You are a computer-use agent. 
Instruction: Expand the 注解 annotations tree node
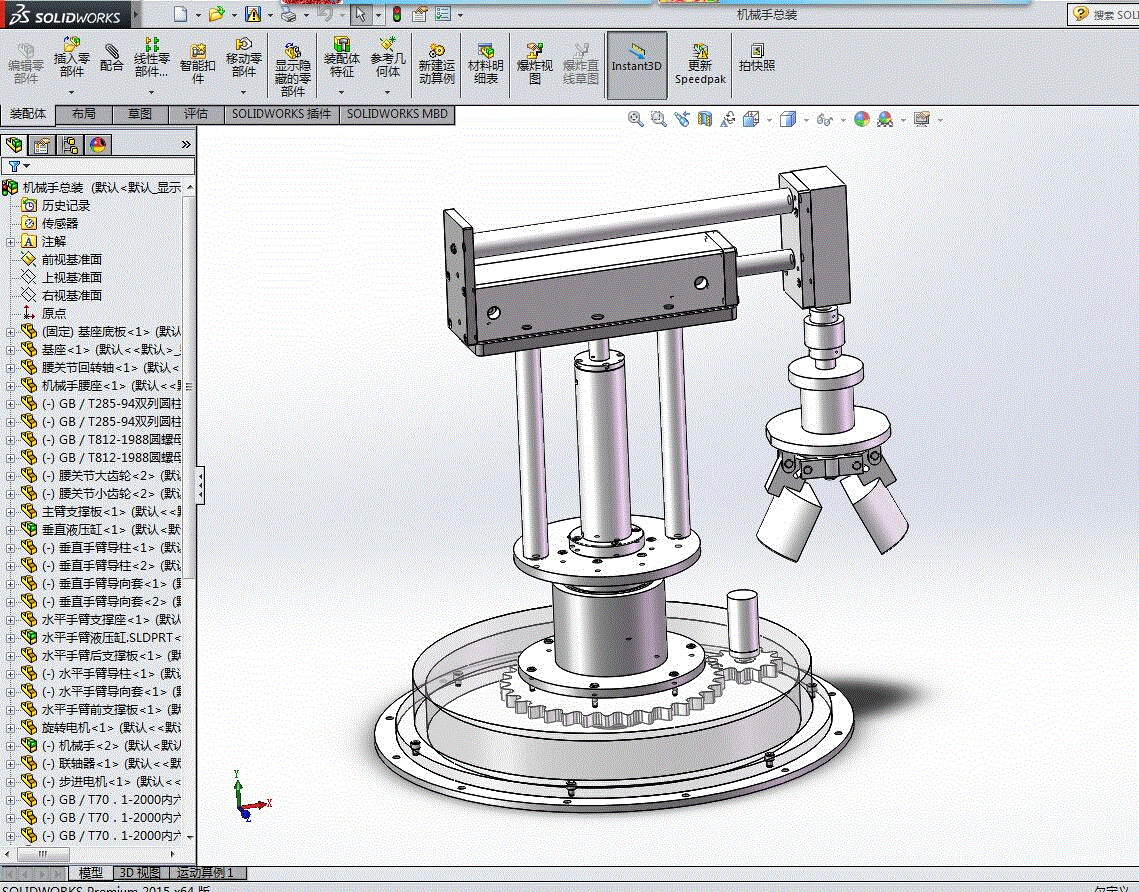tap(11, 241)
